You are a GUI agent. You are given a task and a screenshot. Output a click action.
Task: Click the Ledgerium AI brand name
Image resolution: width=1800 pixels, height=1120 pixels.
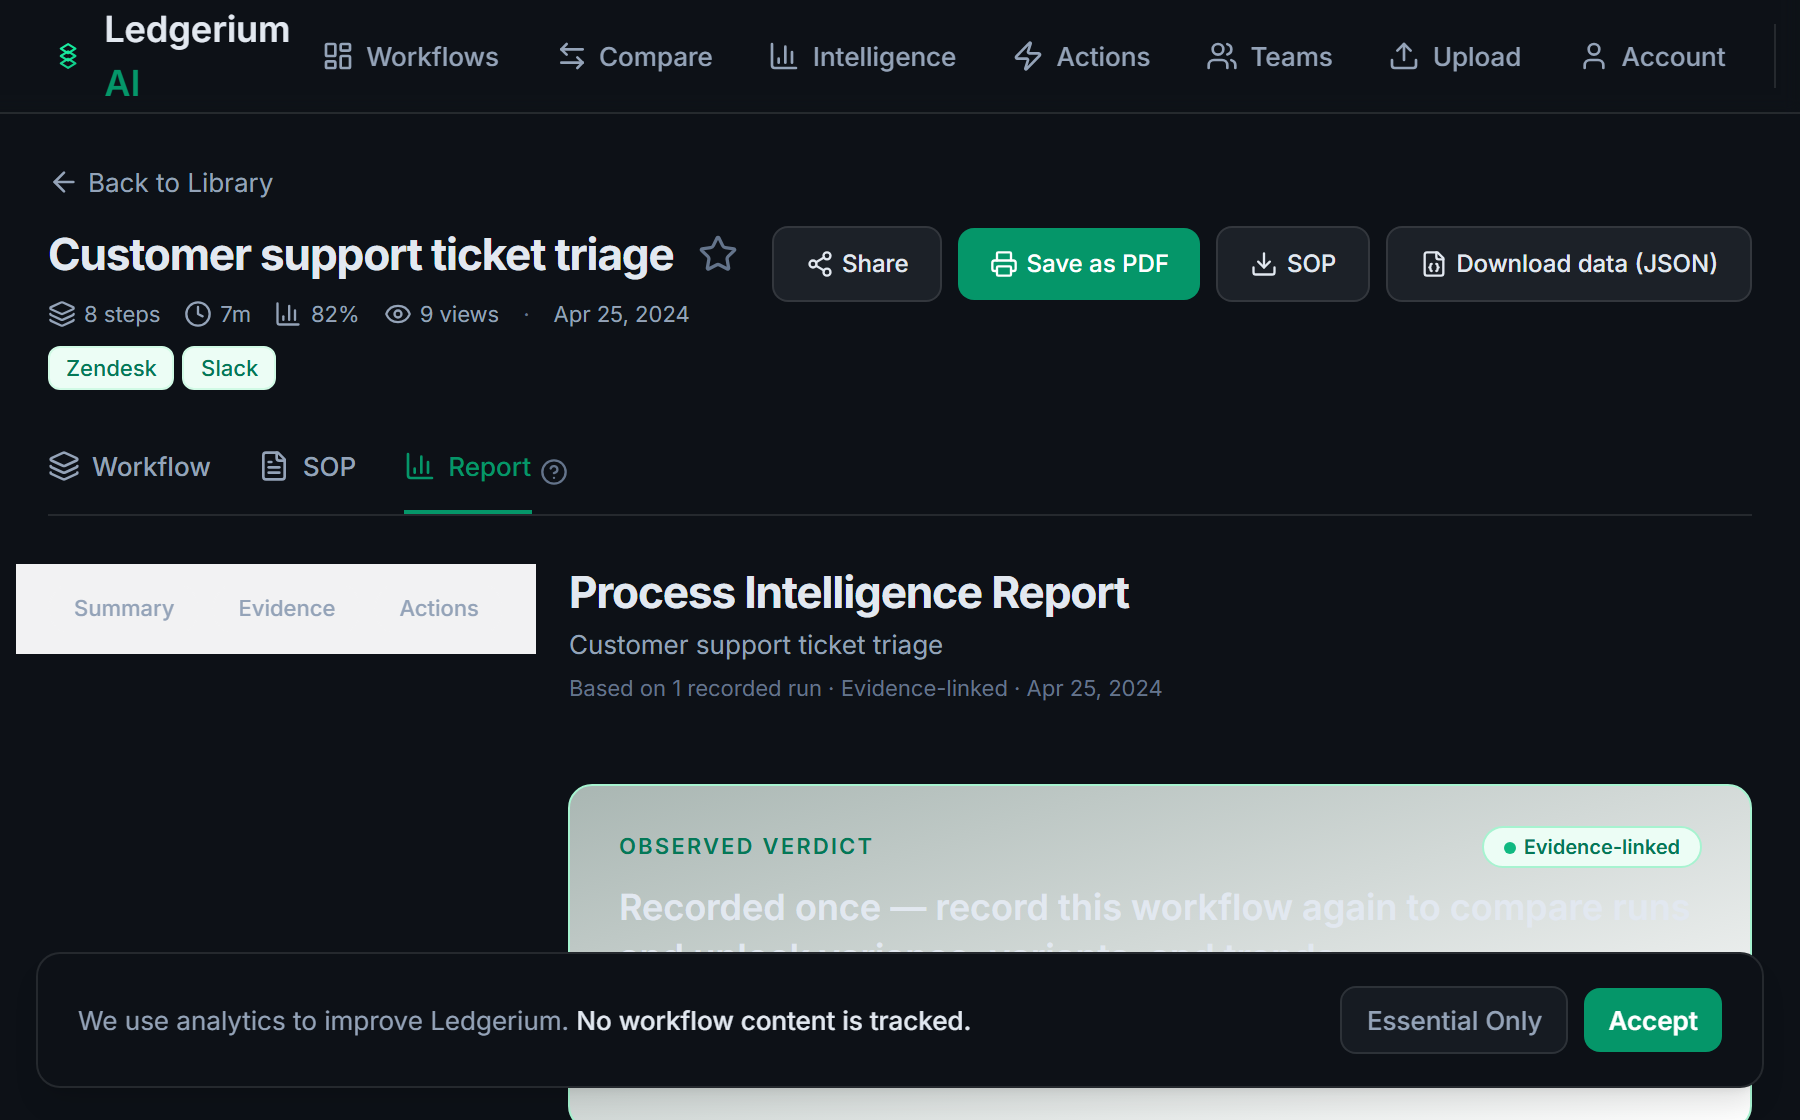tap(197, 57)
